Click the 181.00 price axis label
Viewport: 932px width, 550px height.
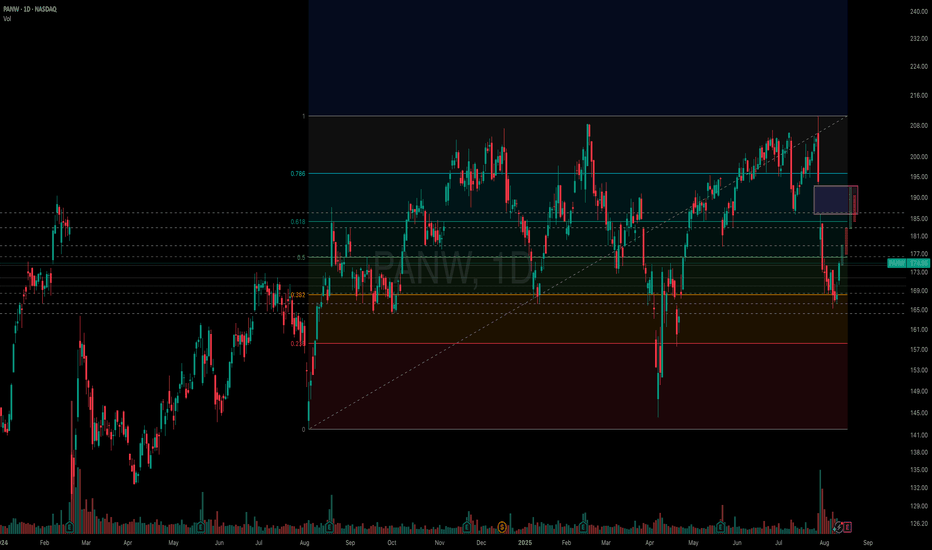click(x=918, y=237)
